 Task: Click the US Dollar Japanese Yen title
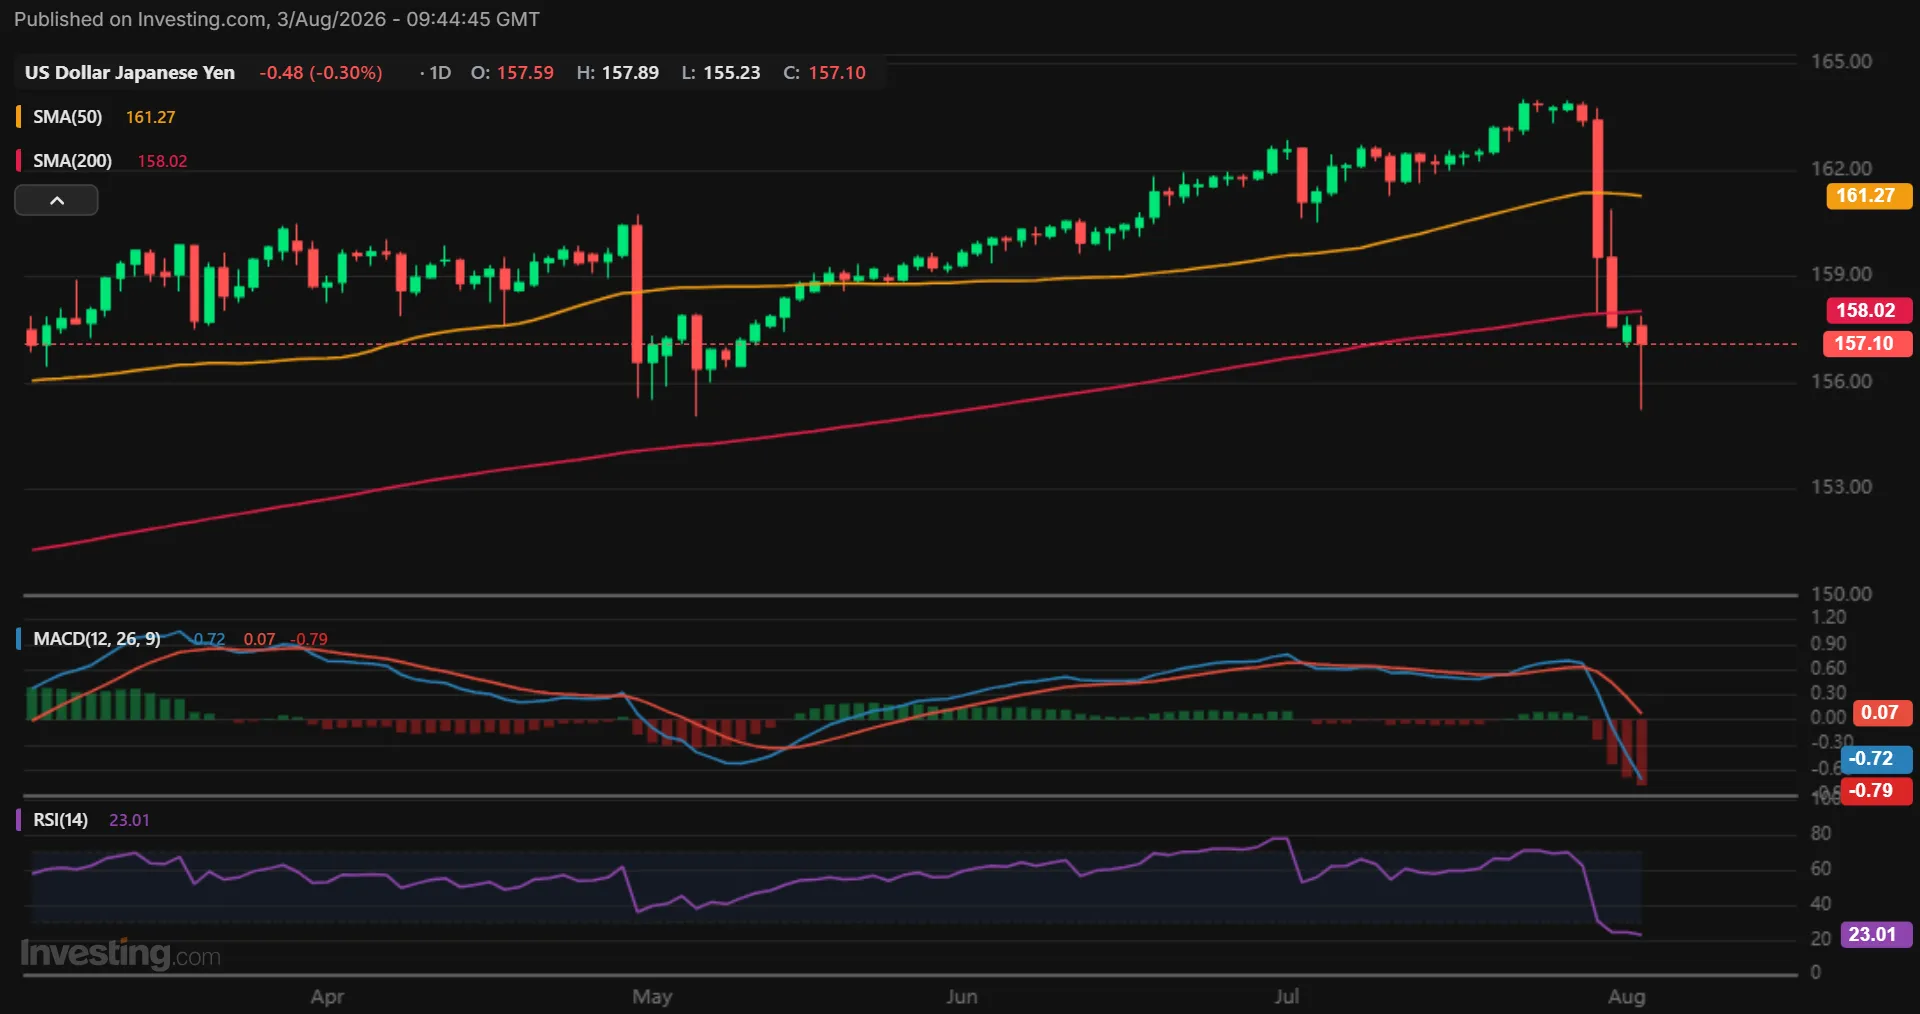[x=130, y=73]
